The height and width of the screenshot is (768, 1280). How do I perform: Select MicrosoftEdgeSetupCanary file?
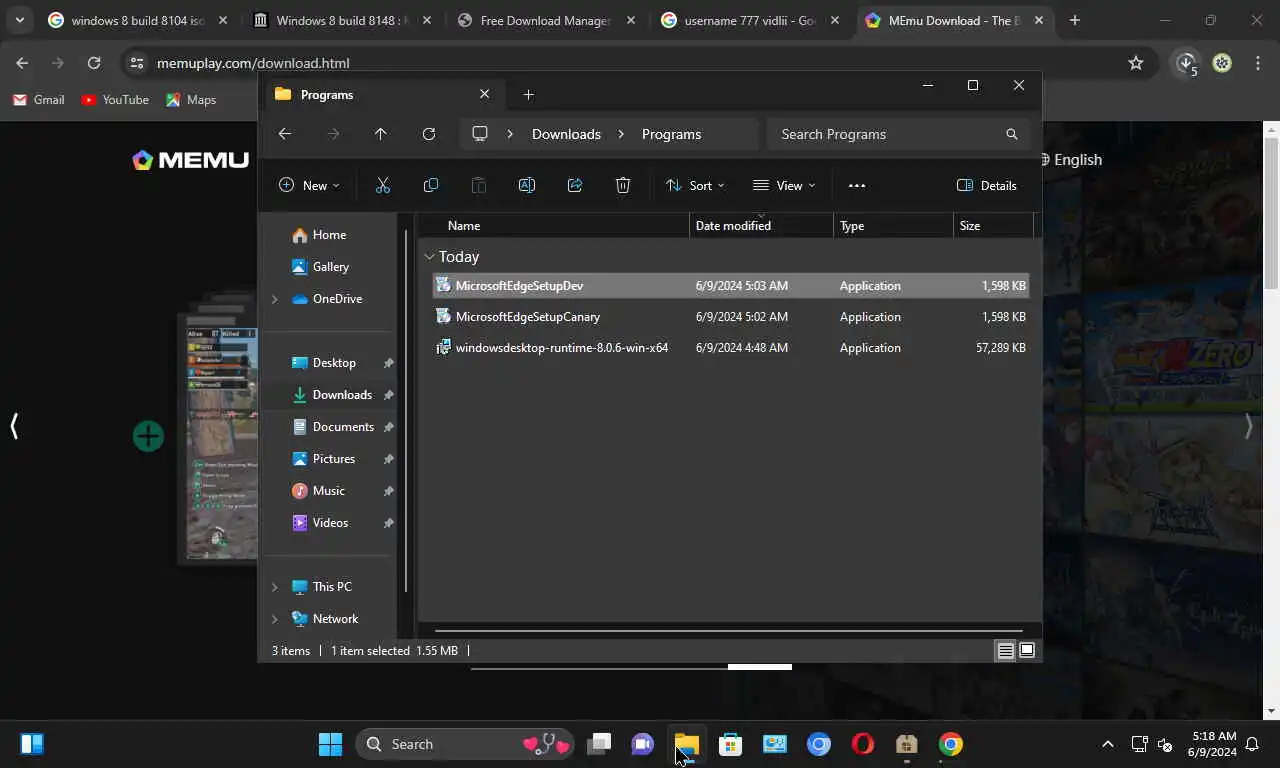tap(730, 317)
